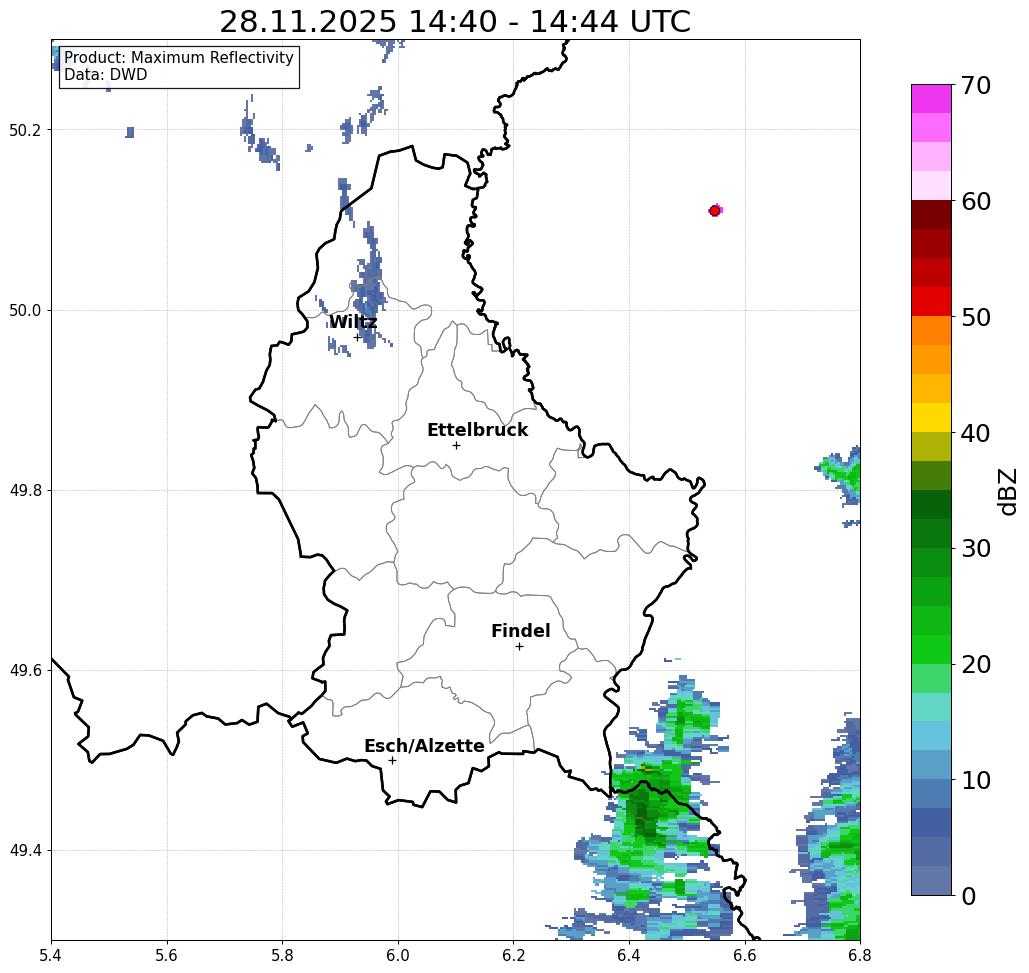Click the date and time title text
This screenshot has height=973, width=1029.
click(455, 22)
